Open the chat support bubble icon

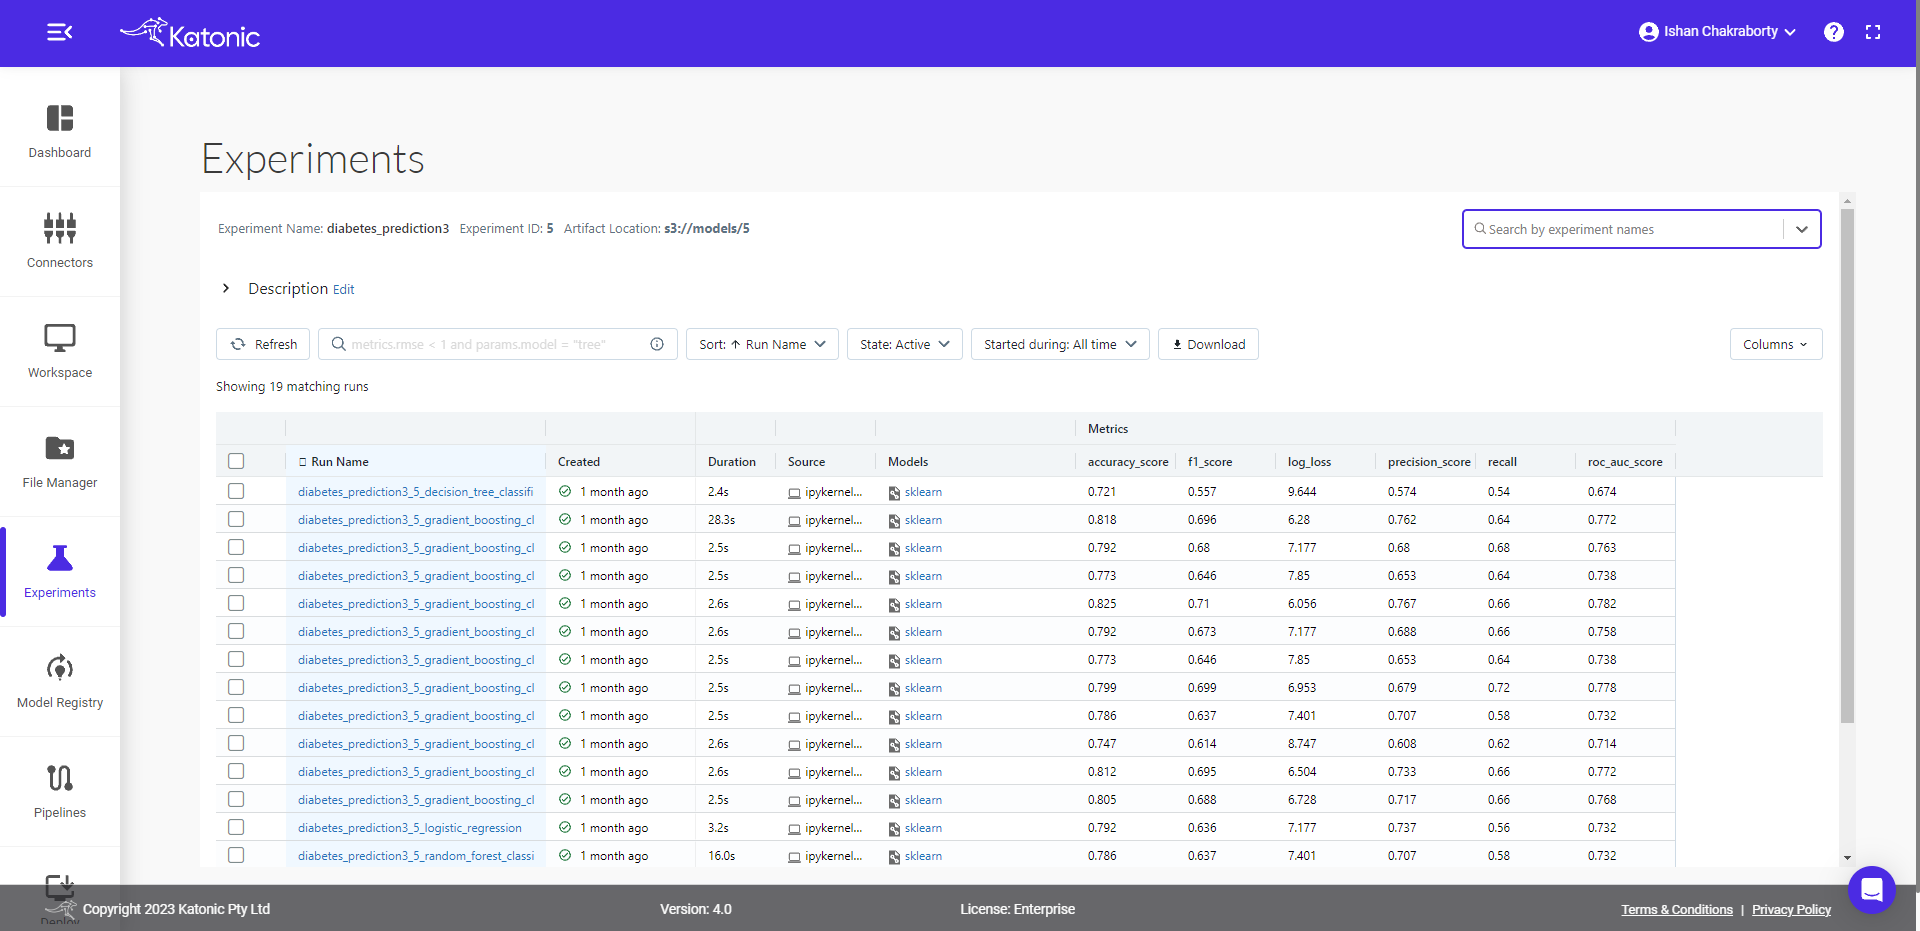point(1872,889)
